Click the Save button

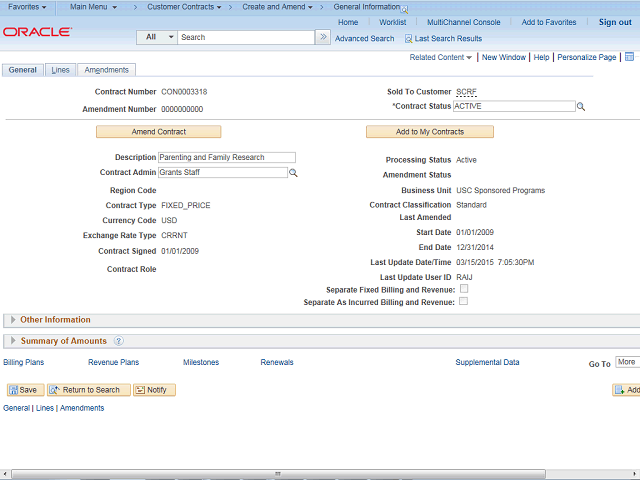[x=25, y=390]
